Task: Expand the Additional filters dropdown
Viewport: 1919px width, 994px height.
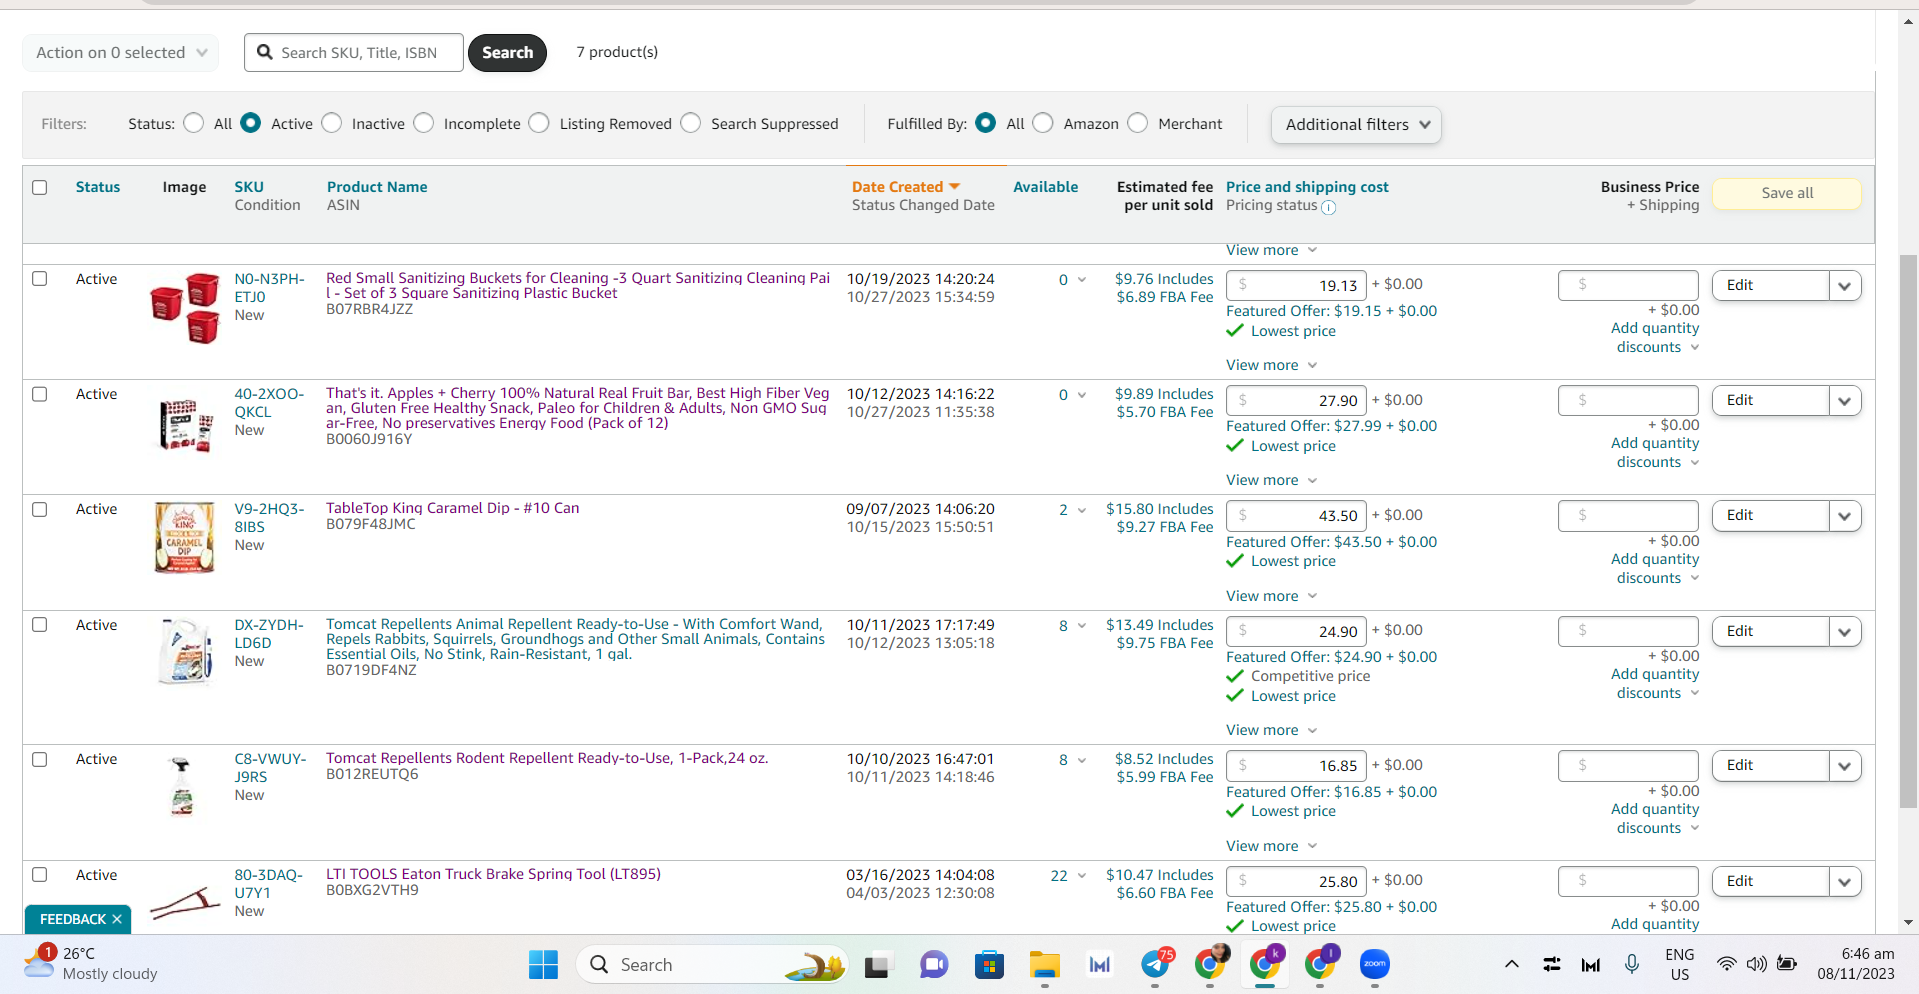Action: tap(1356, 125)
